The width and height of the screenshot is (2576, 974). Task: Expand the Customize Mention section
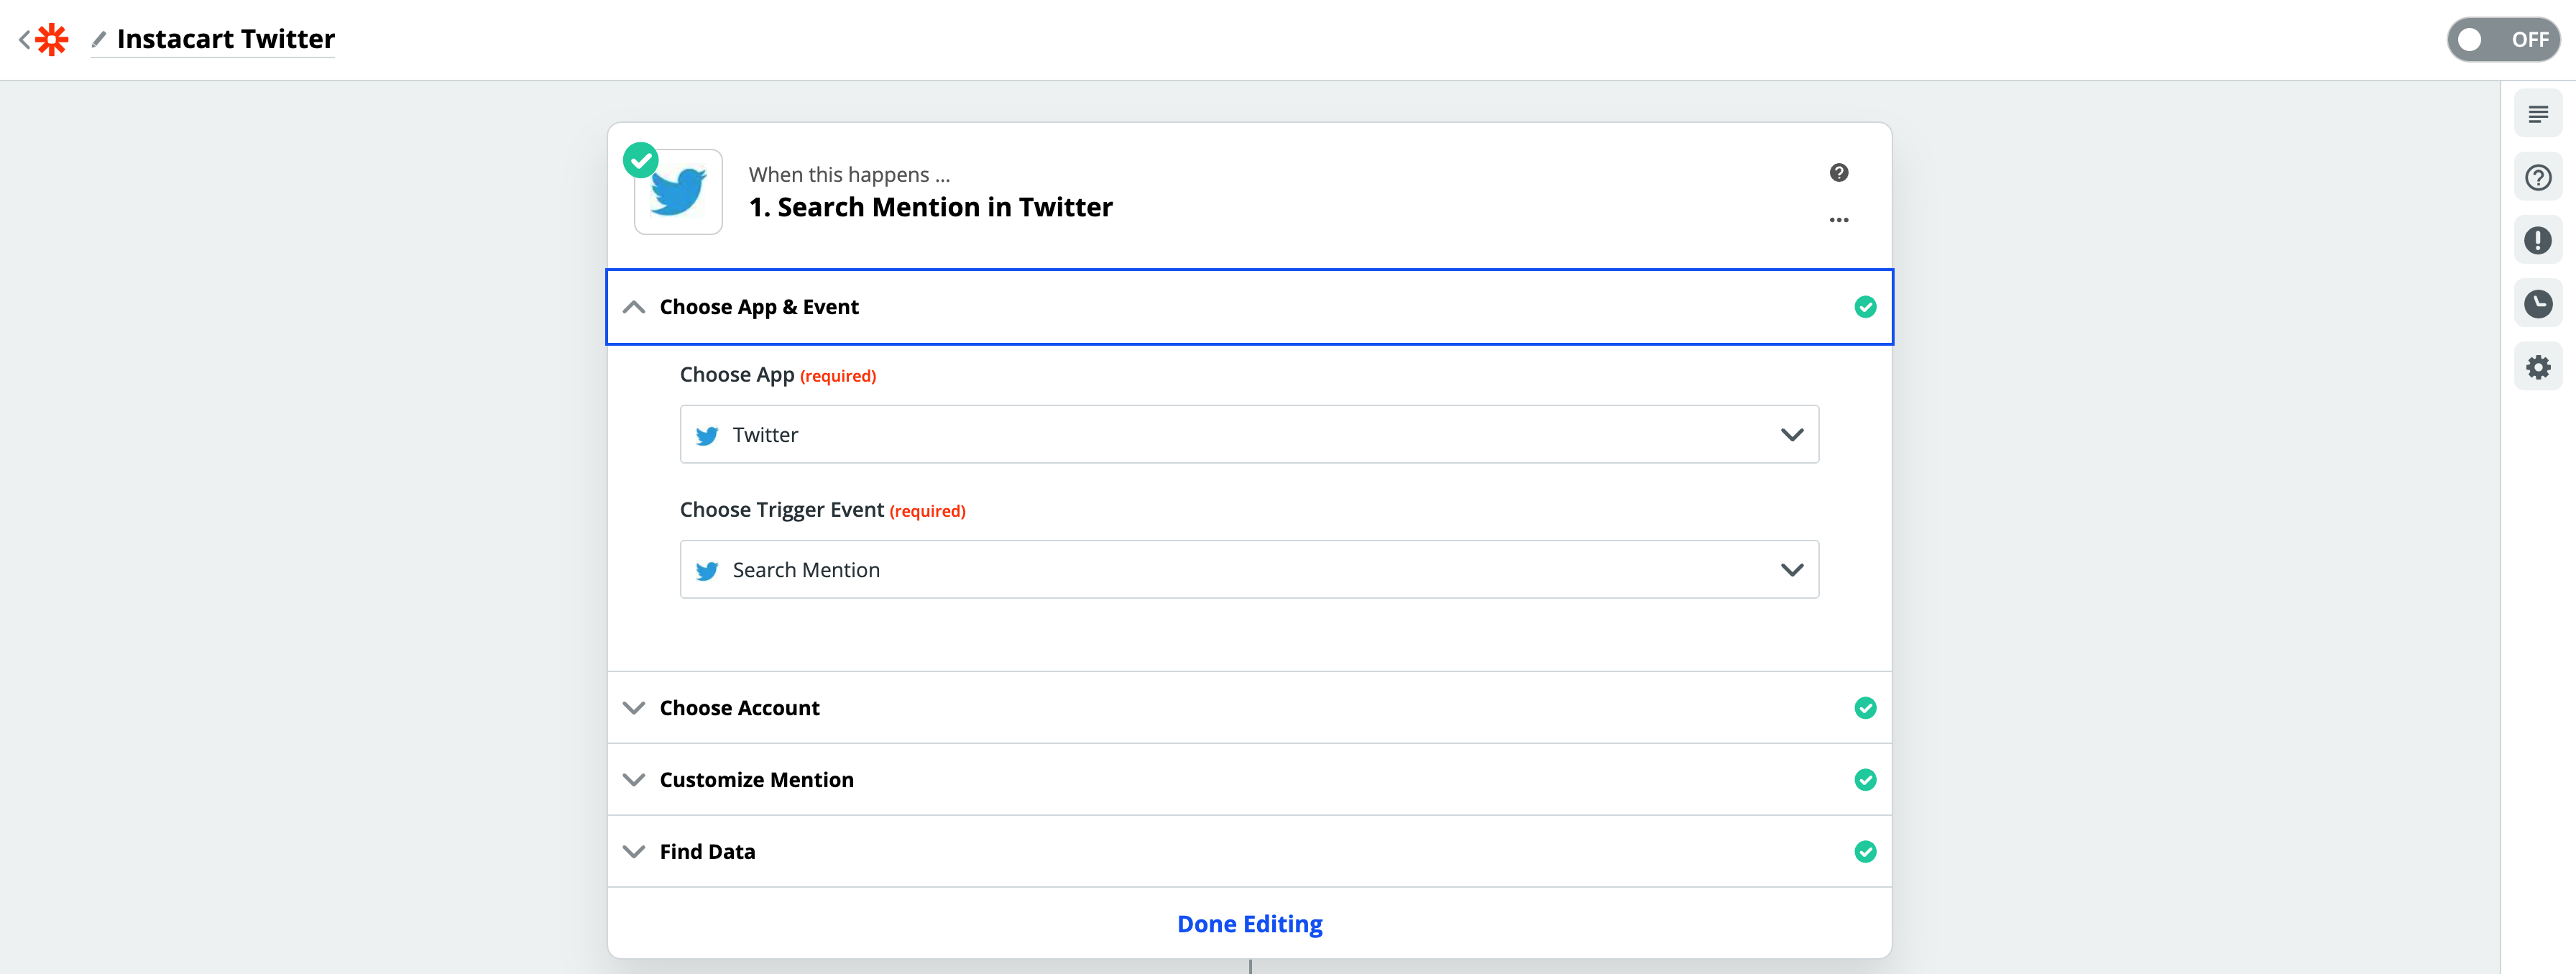coord(1249,780)
